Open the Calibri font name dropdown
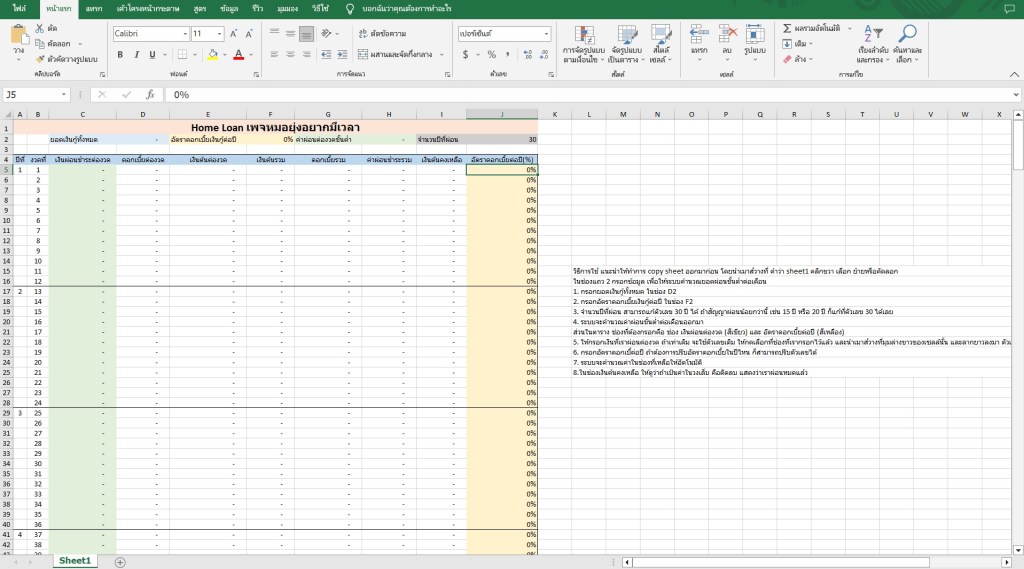The image size is (1024, 569). point(184,33)
